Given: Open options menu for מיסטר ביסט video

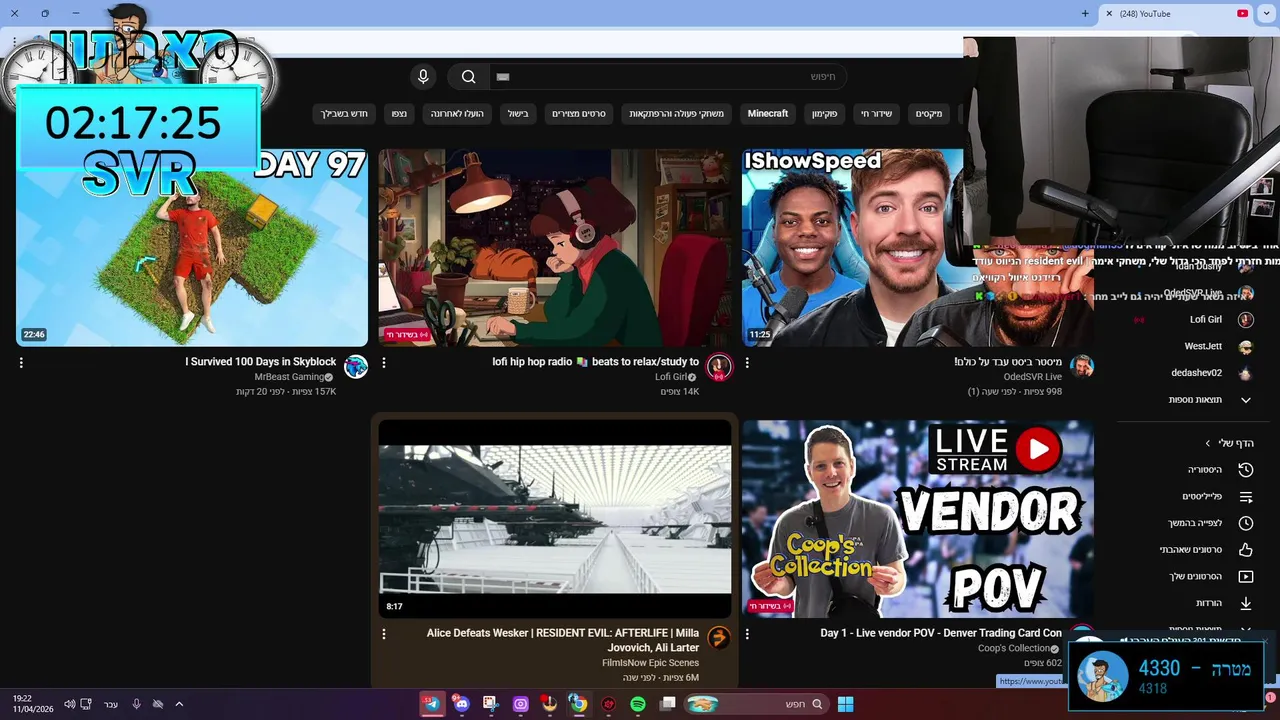Looking at the screenshot, I should tap(747, 363).
